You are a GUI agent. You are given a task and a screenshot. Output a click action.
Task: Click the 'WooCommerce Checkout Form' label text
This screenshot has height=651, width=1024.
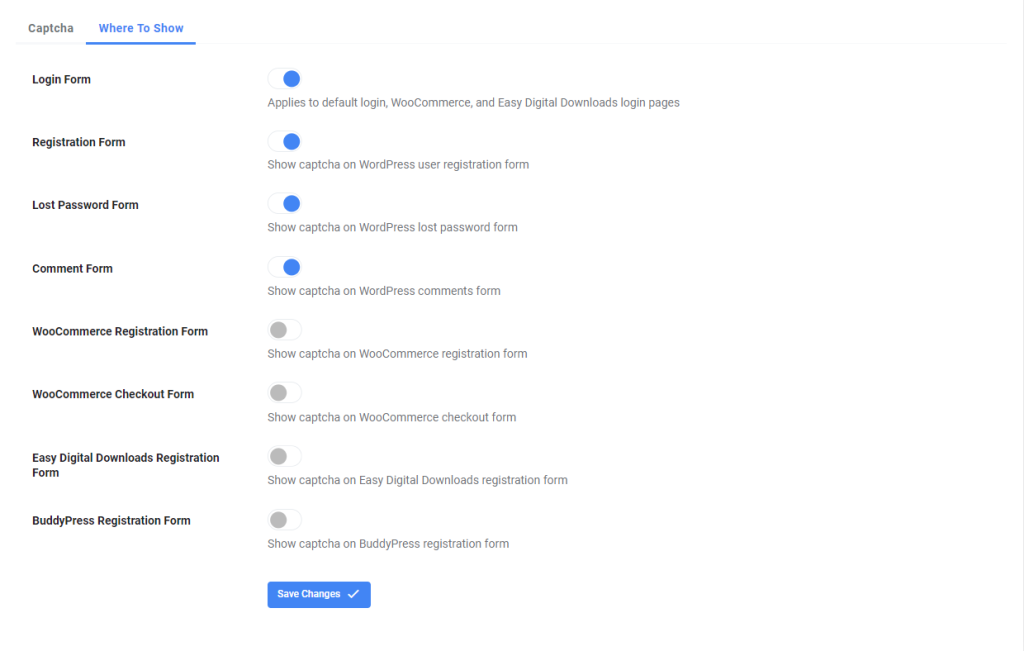click(x=113, y=394)
